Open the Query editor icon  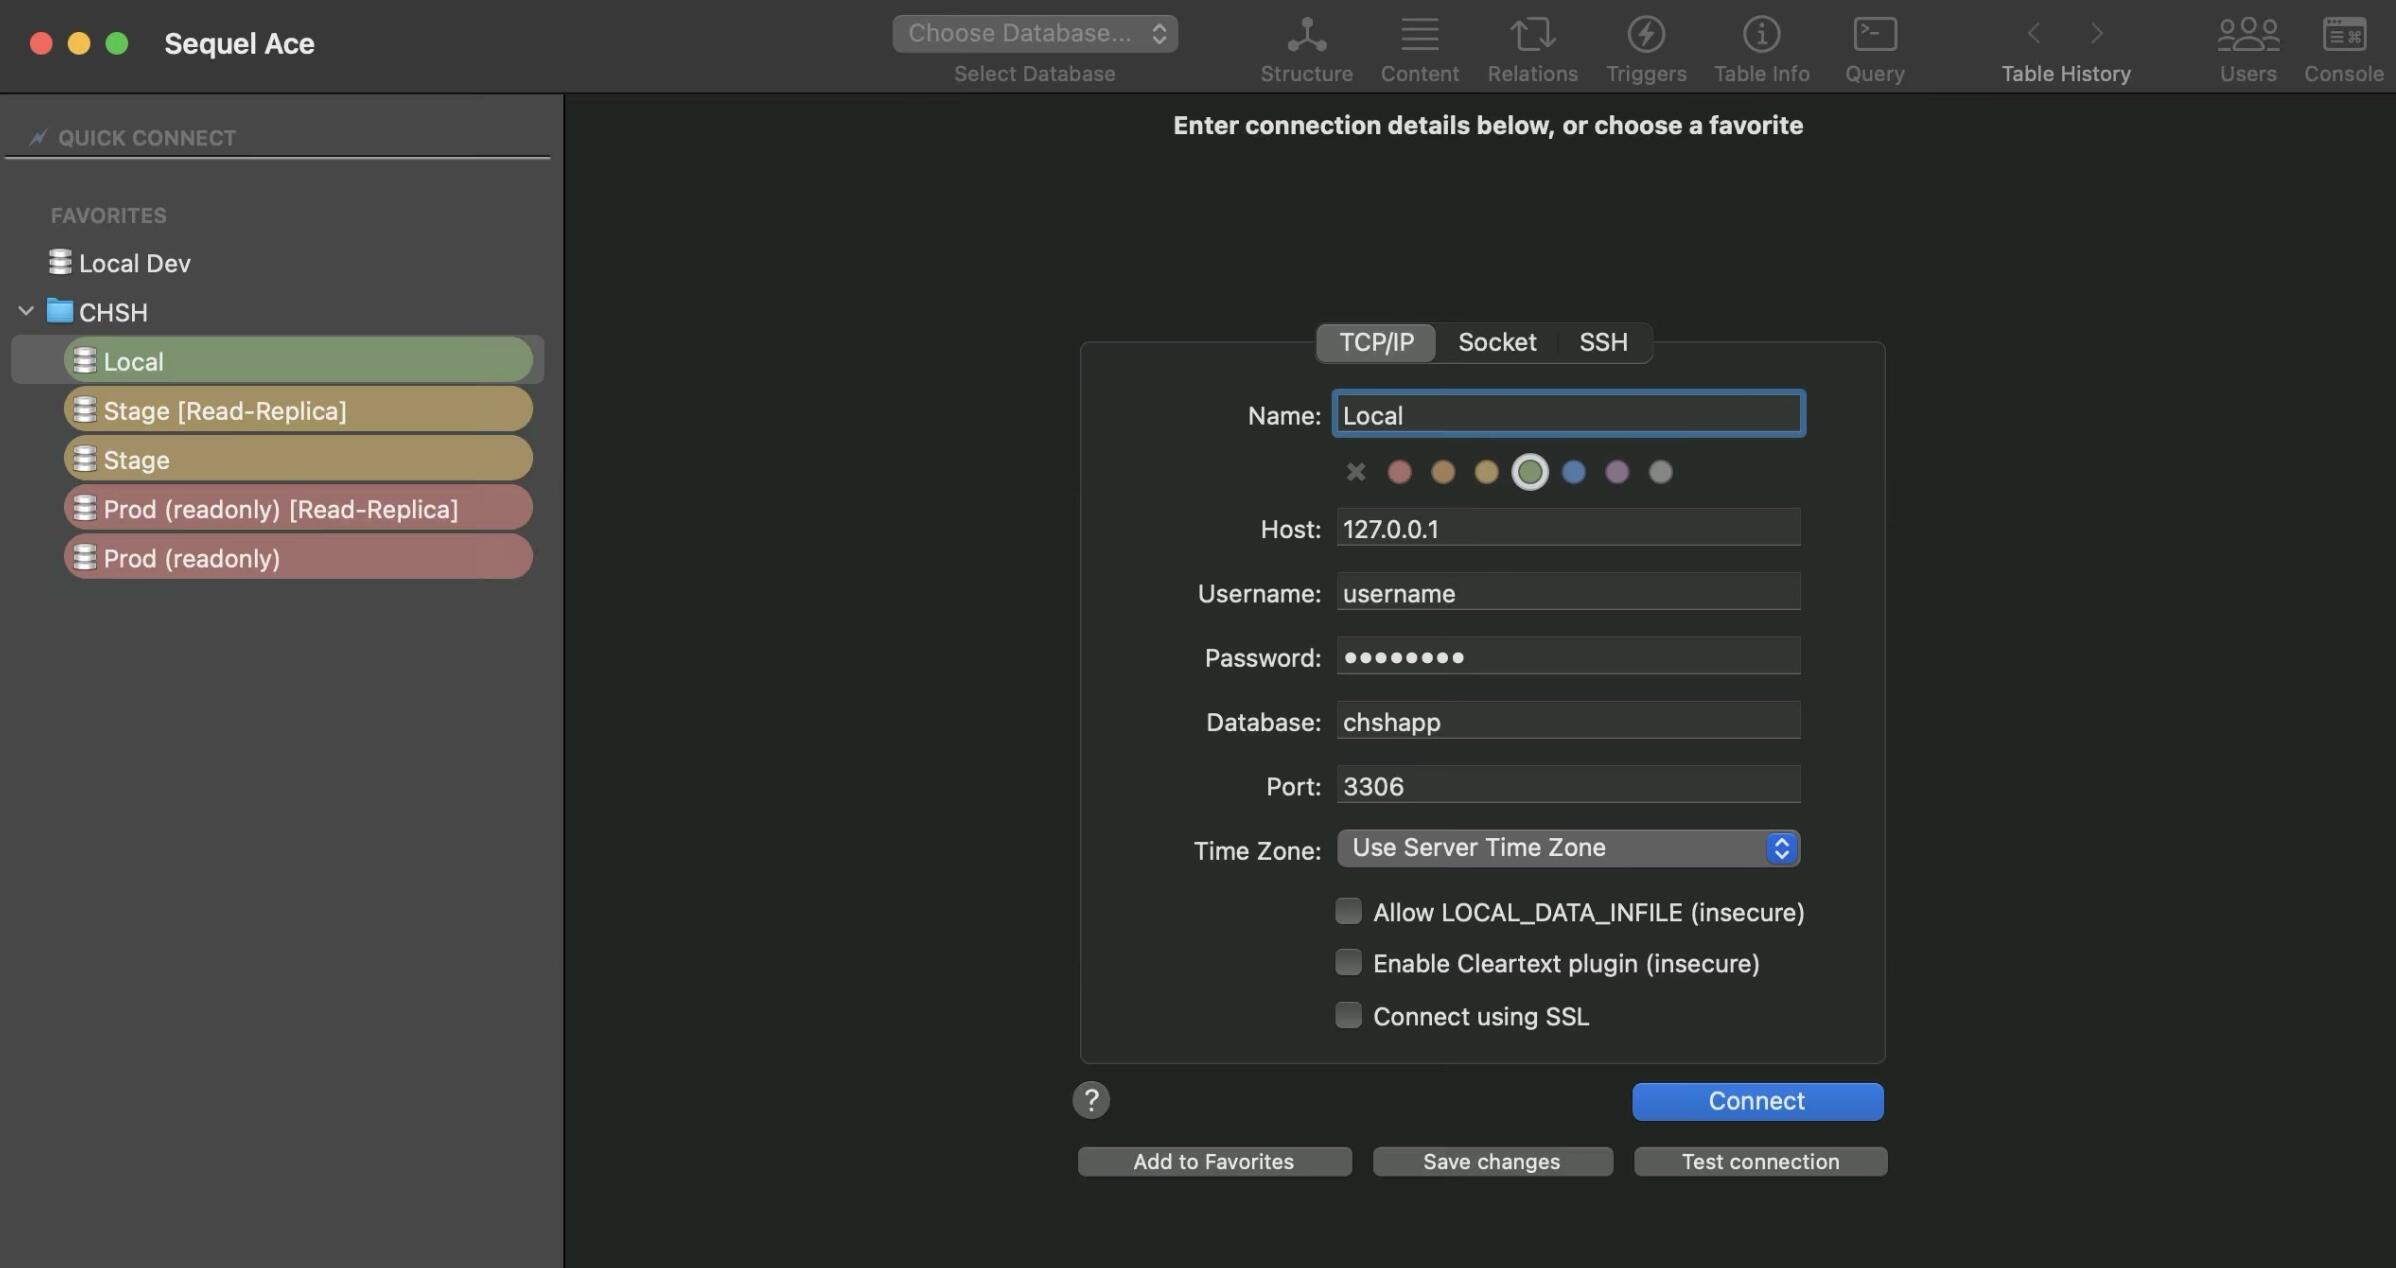(1874, 35)
